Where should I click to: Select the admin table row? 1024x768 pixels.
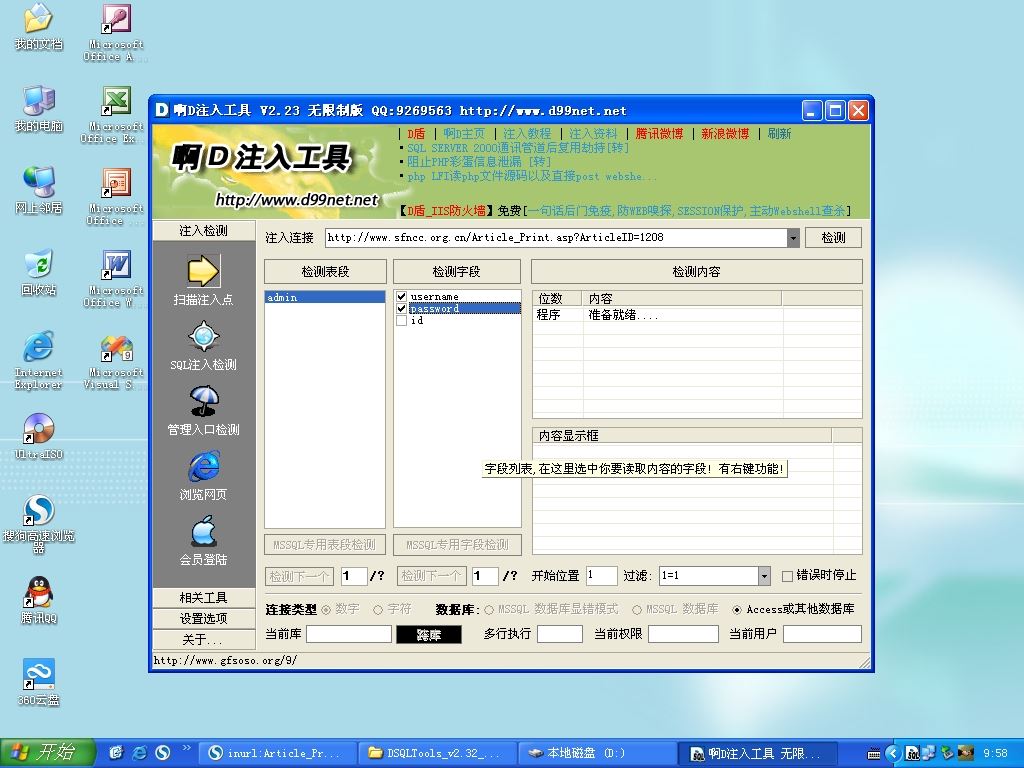(325, 297)
